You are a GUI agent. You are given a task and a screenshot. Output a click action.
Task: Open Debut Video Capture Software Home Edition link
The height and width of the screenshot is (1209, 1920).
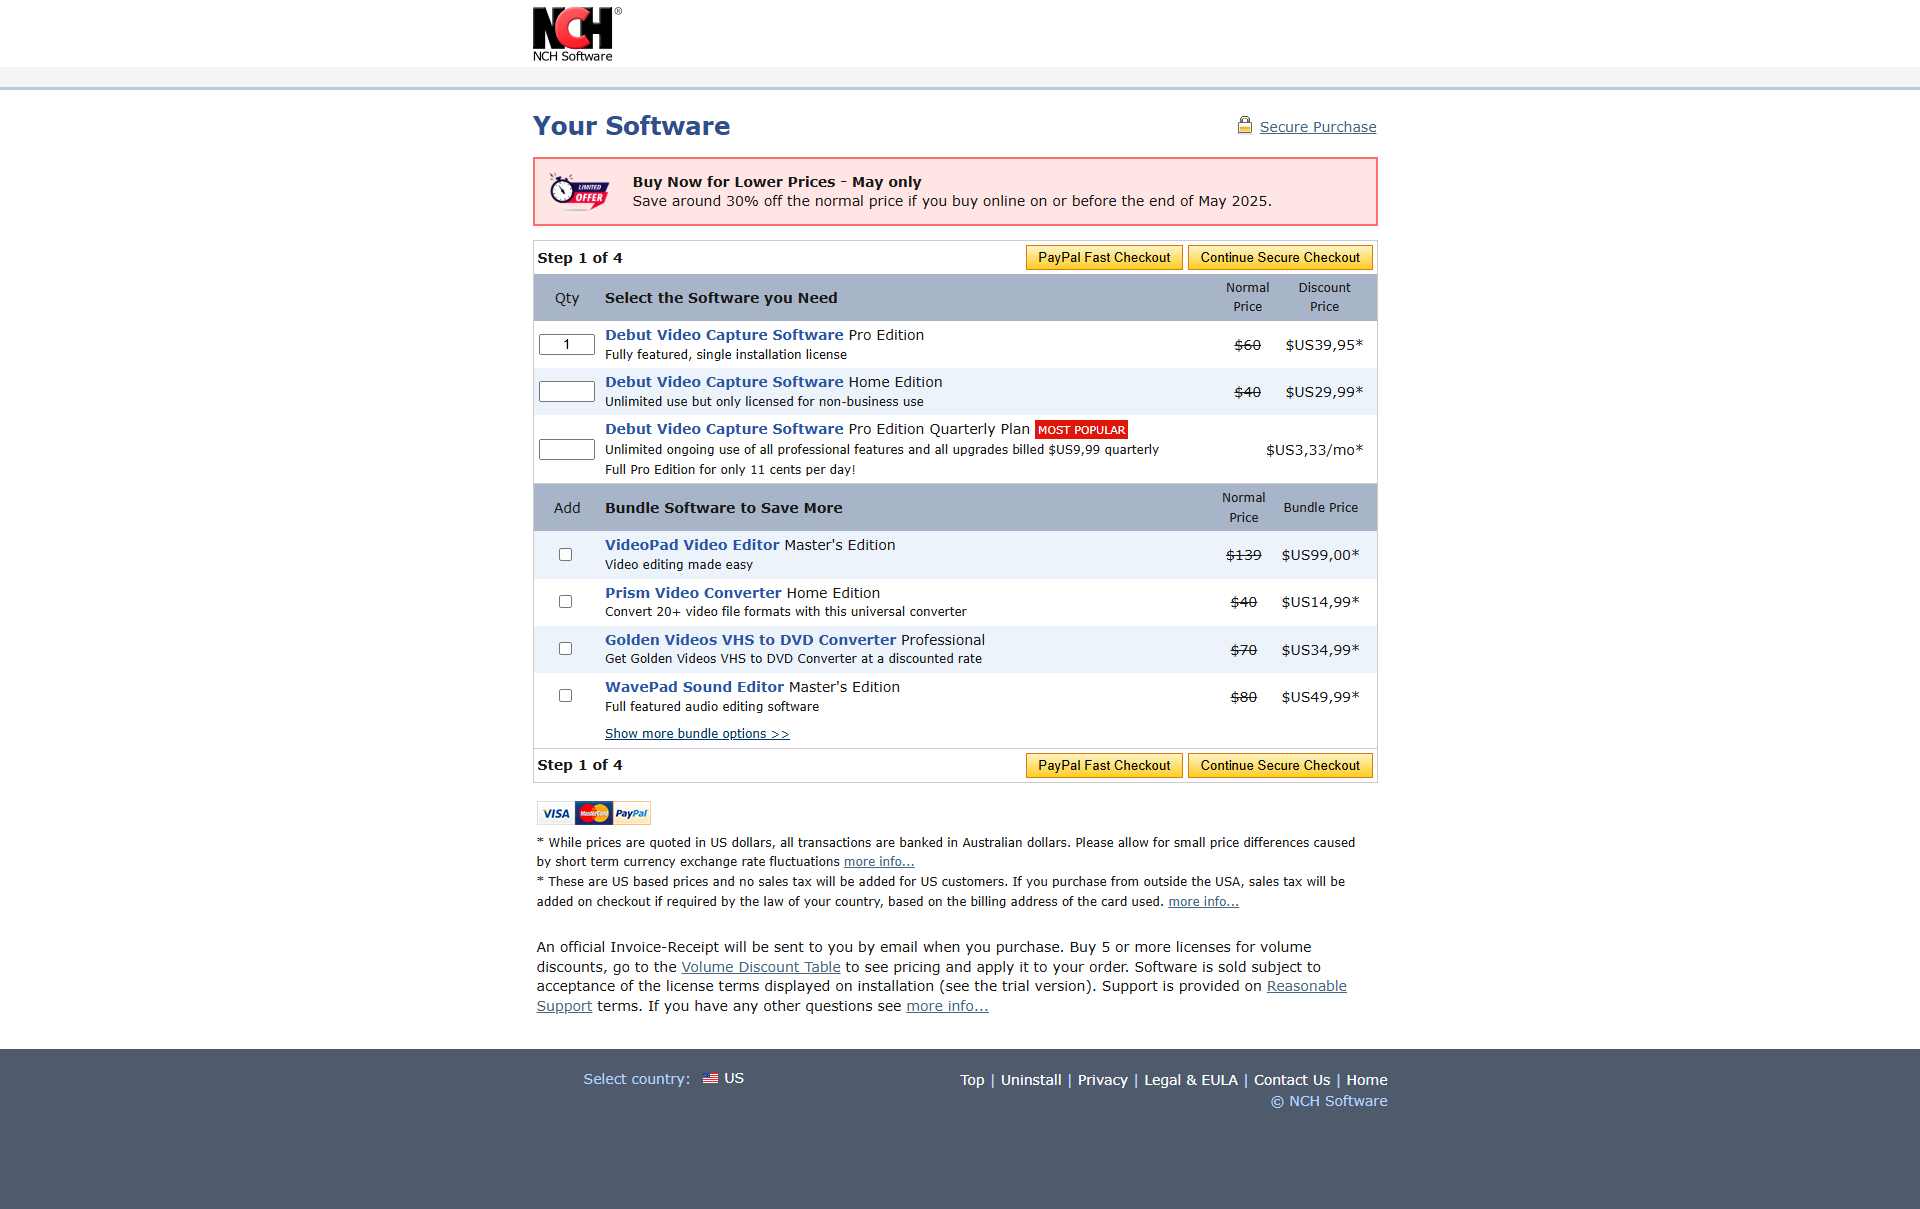click(x=724, y=382)
